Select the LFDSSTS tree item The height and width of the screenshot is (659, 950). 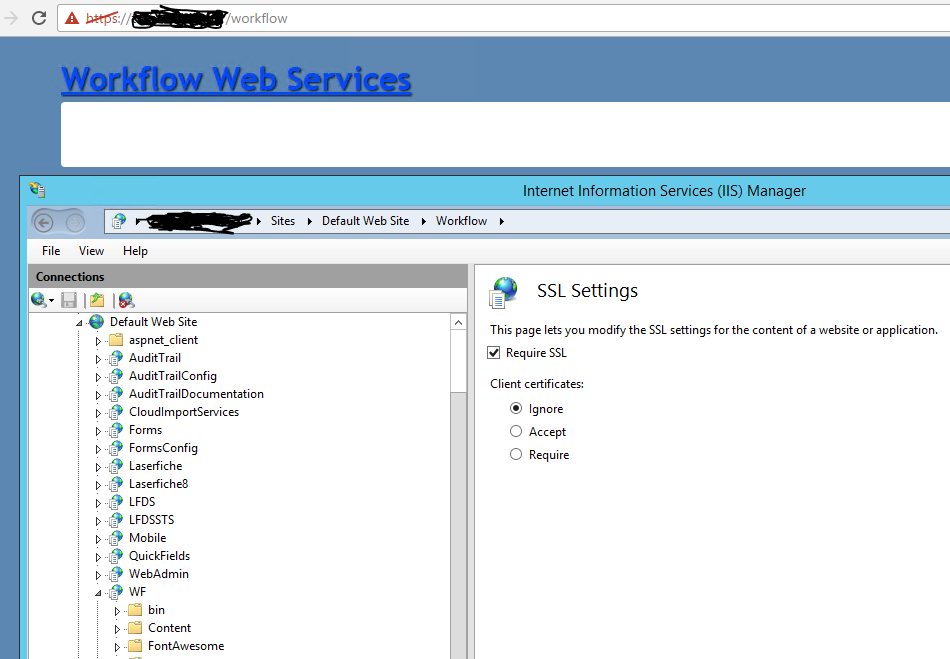pyautogui.click(x=151, y=520)
